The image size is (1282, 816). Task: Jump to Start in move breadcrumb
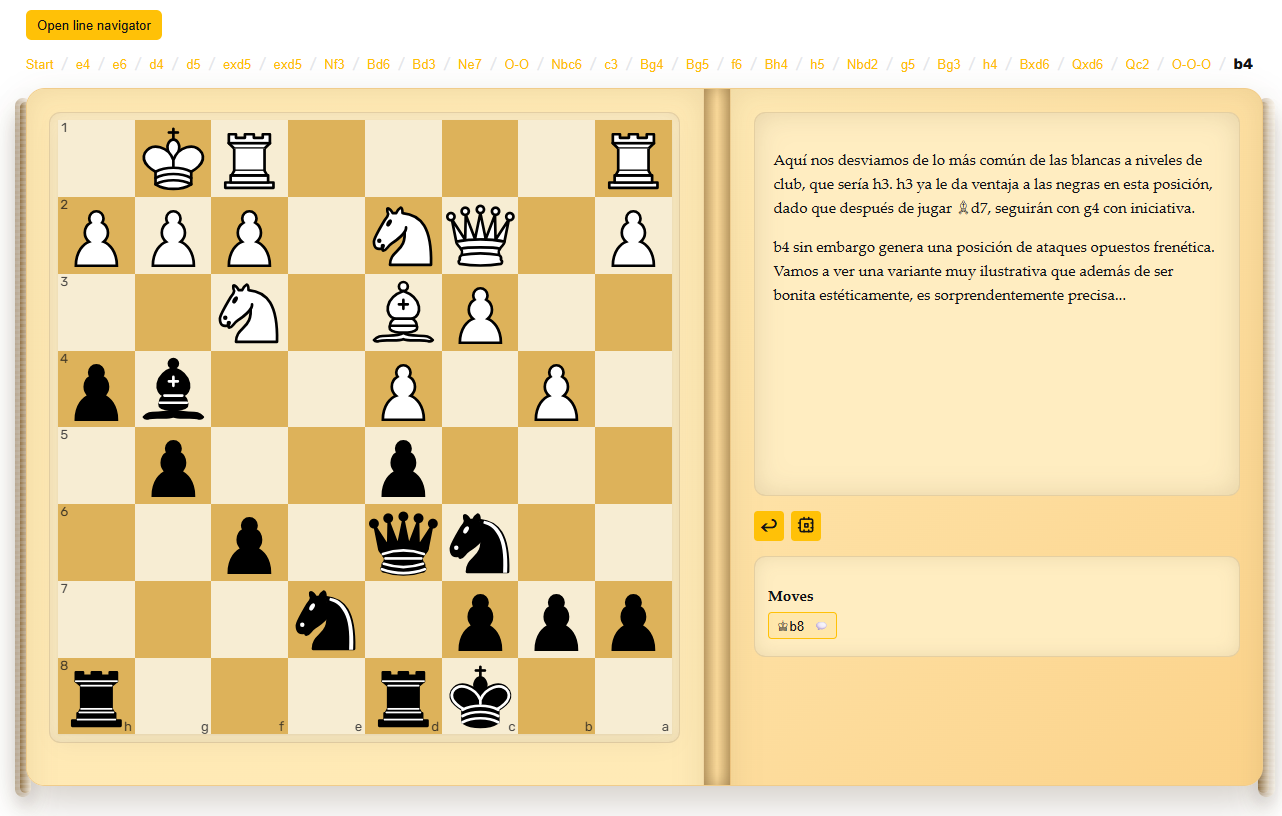[x=39, y=65]
